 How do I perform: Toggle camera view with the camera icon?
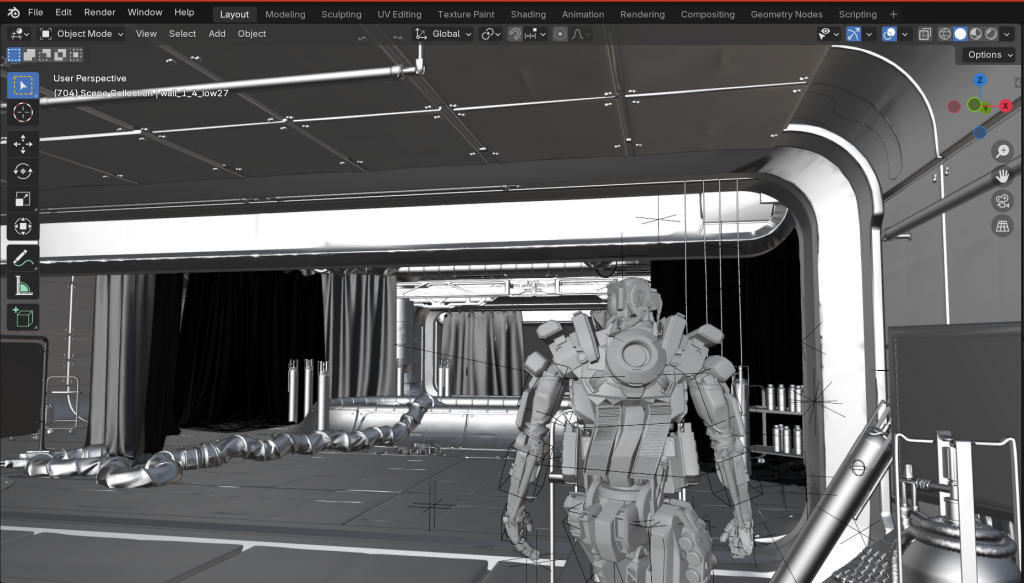1002,201
